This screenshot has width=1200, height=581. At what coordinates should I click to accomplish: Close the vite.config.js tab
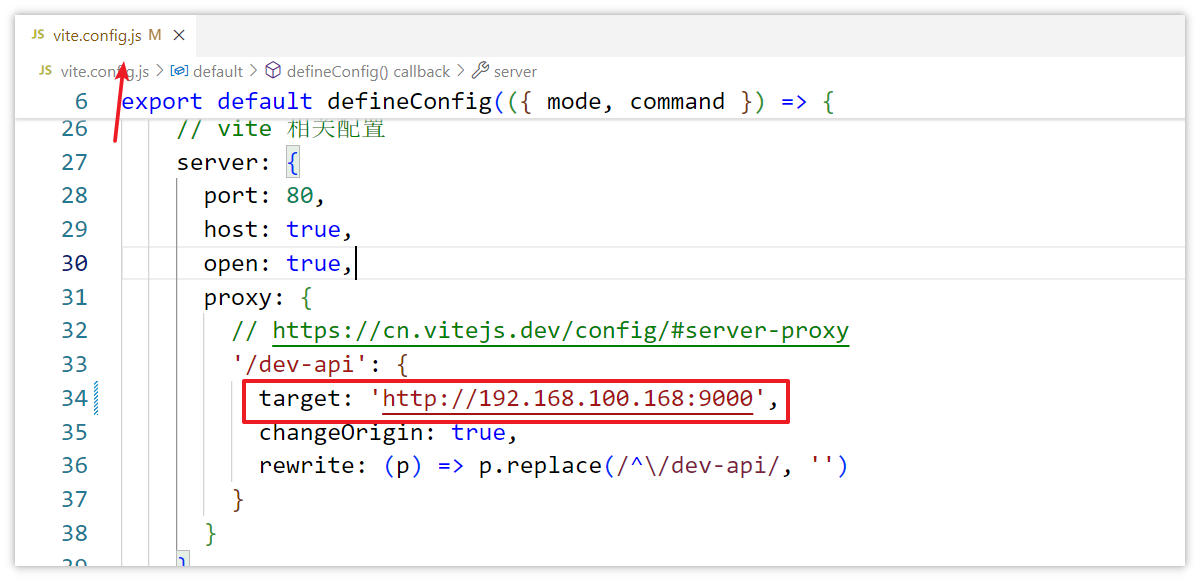179,35
